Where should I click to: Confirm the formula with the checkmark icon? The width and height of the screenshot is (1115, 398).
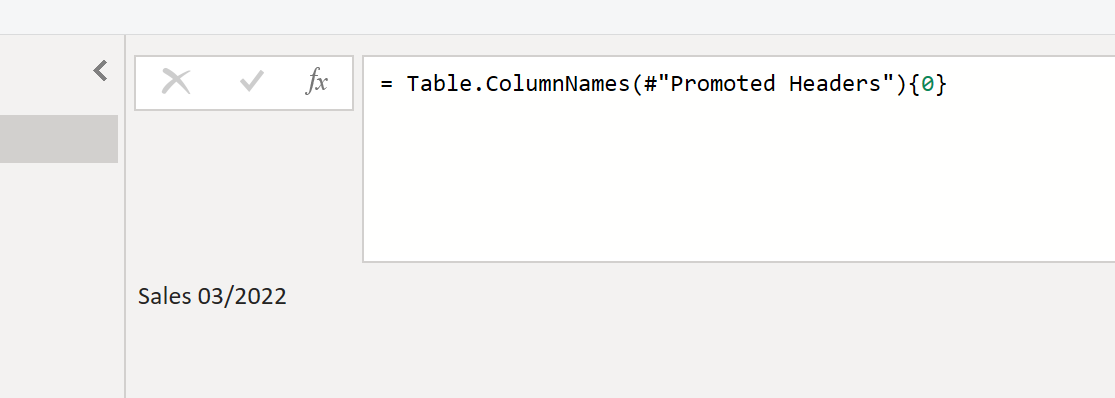click(252, 82)
